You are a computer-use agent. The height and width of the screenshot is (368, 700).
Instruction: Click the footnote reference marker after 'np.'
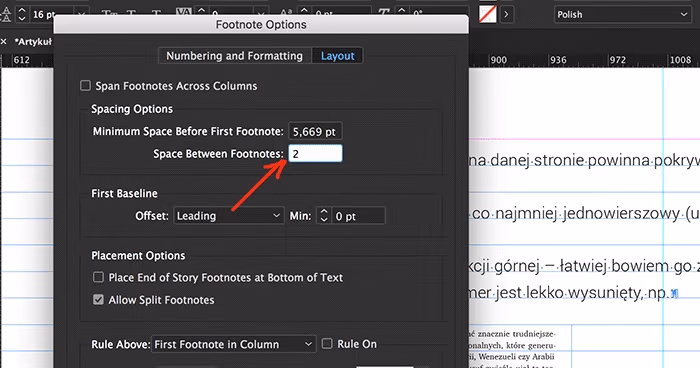(x=675, y=293)
